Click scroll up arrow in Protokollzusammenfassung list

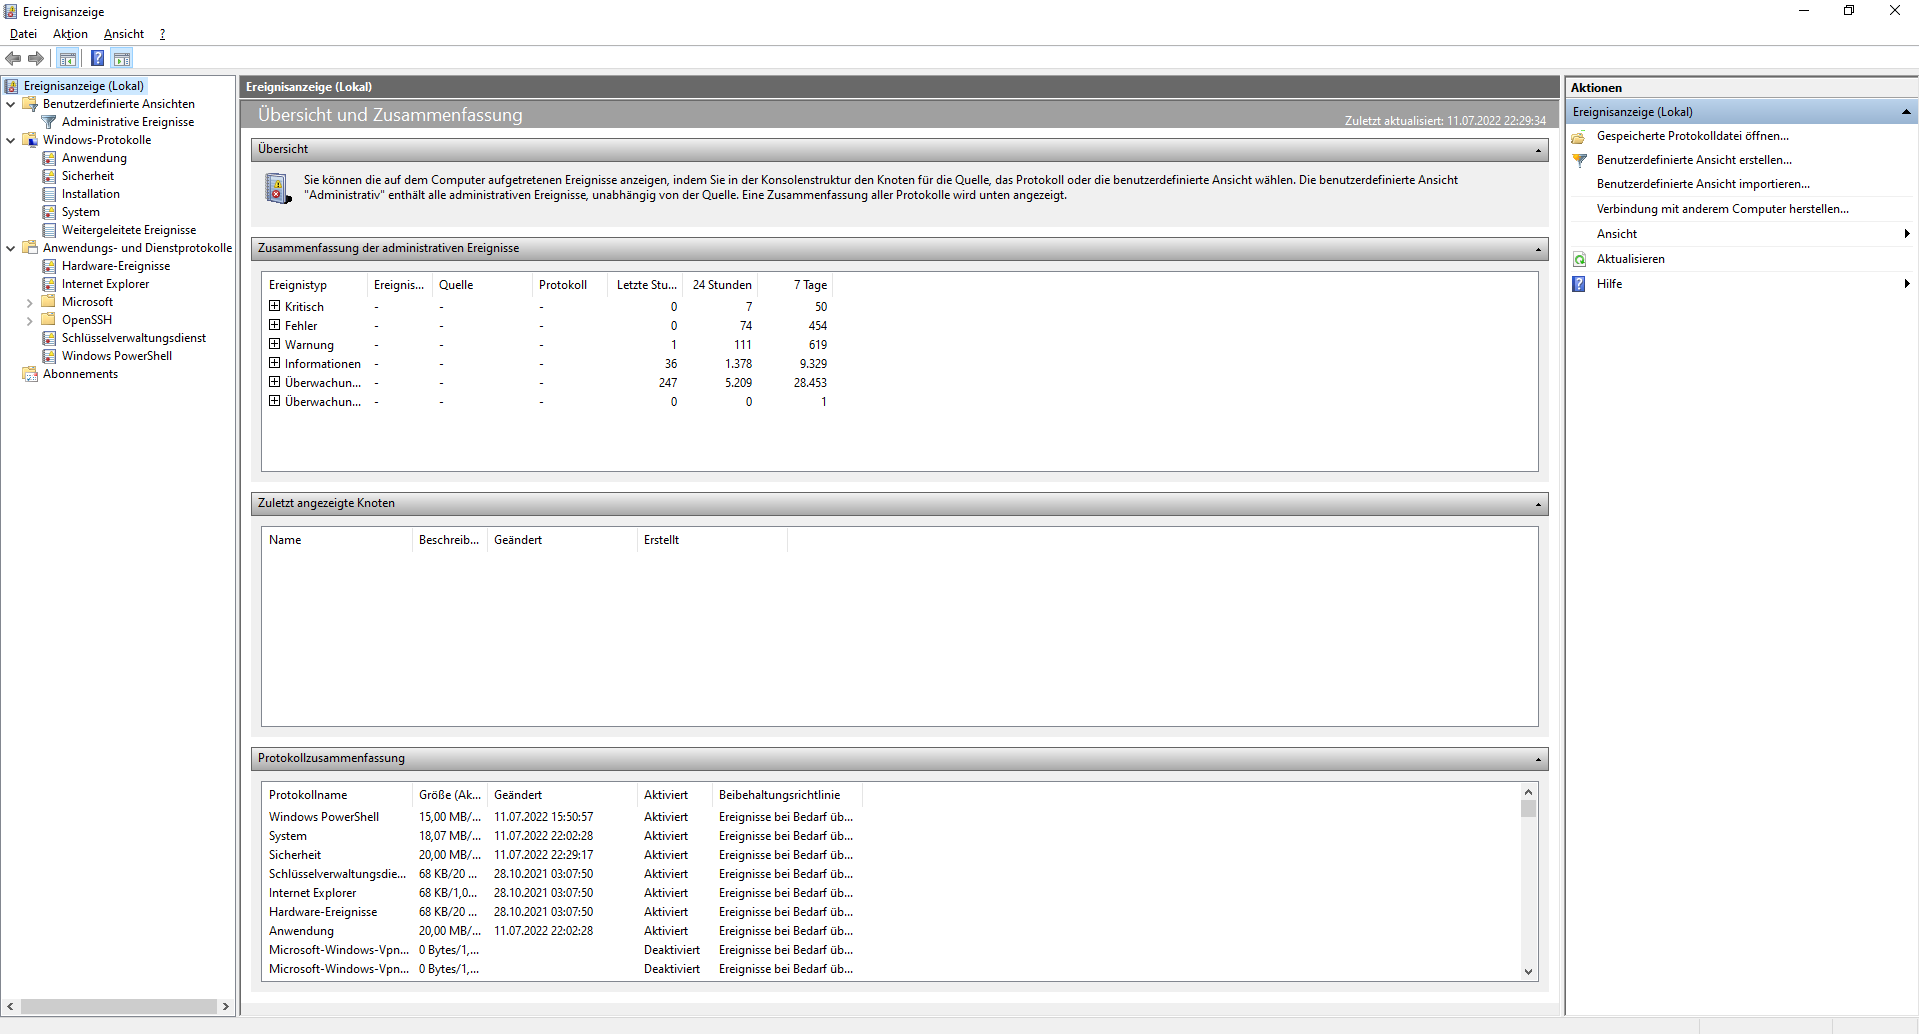[x=1528, y=792]
